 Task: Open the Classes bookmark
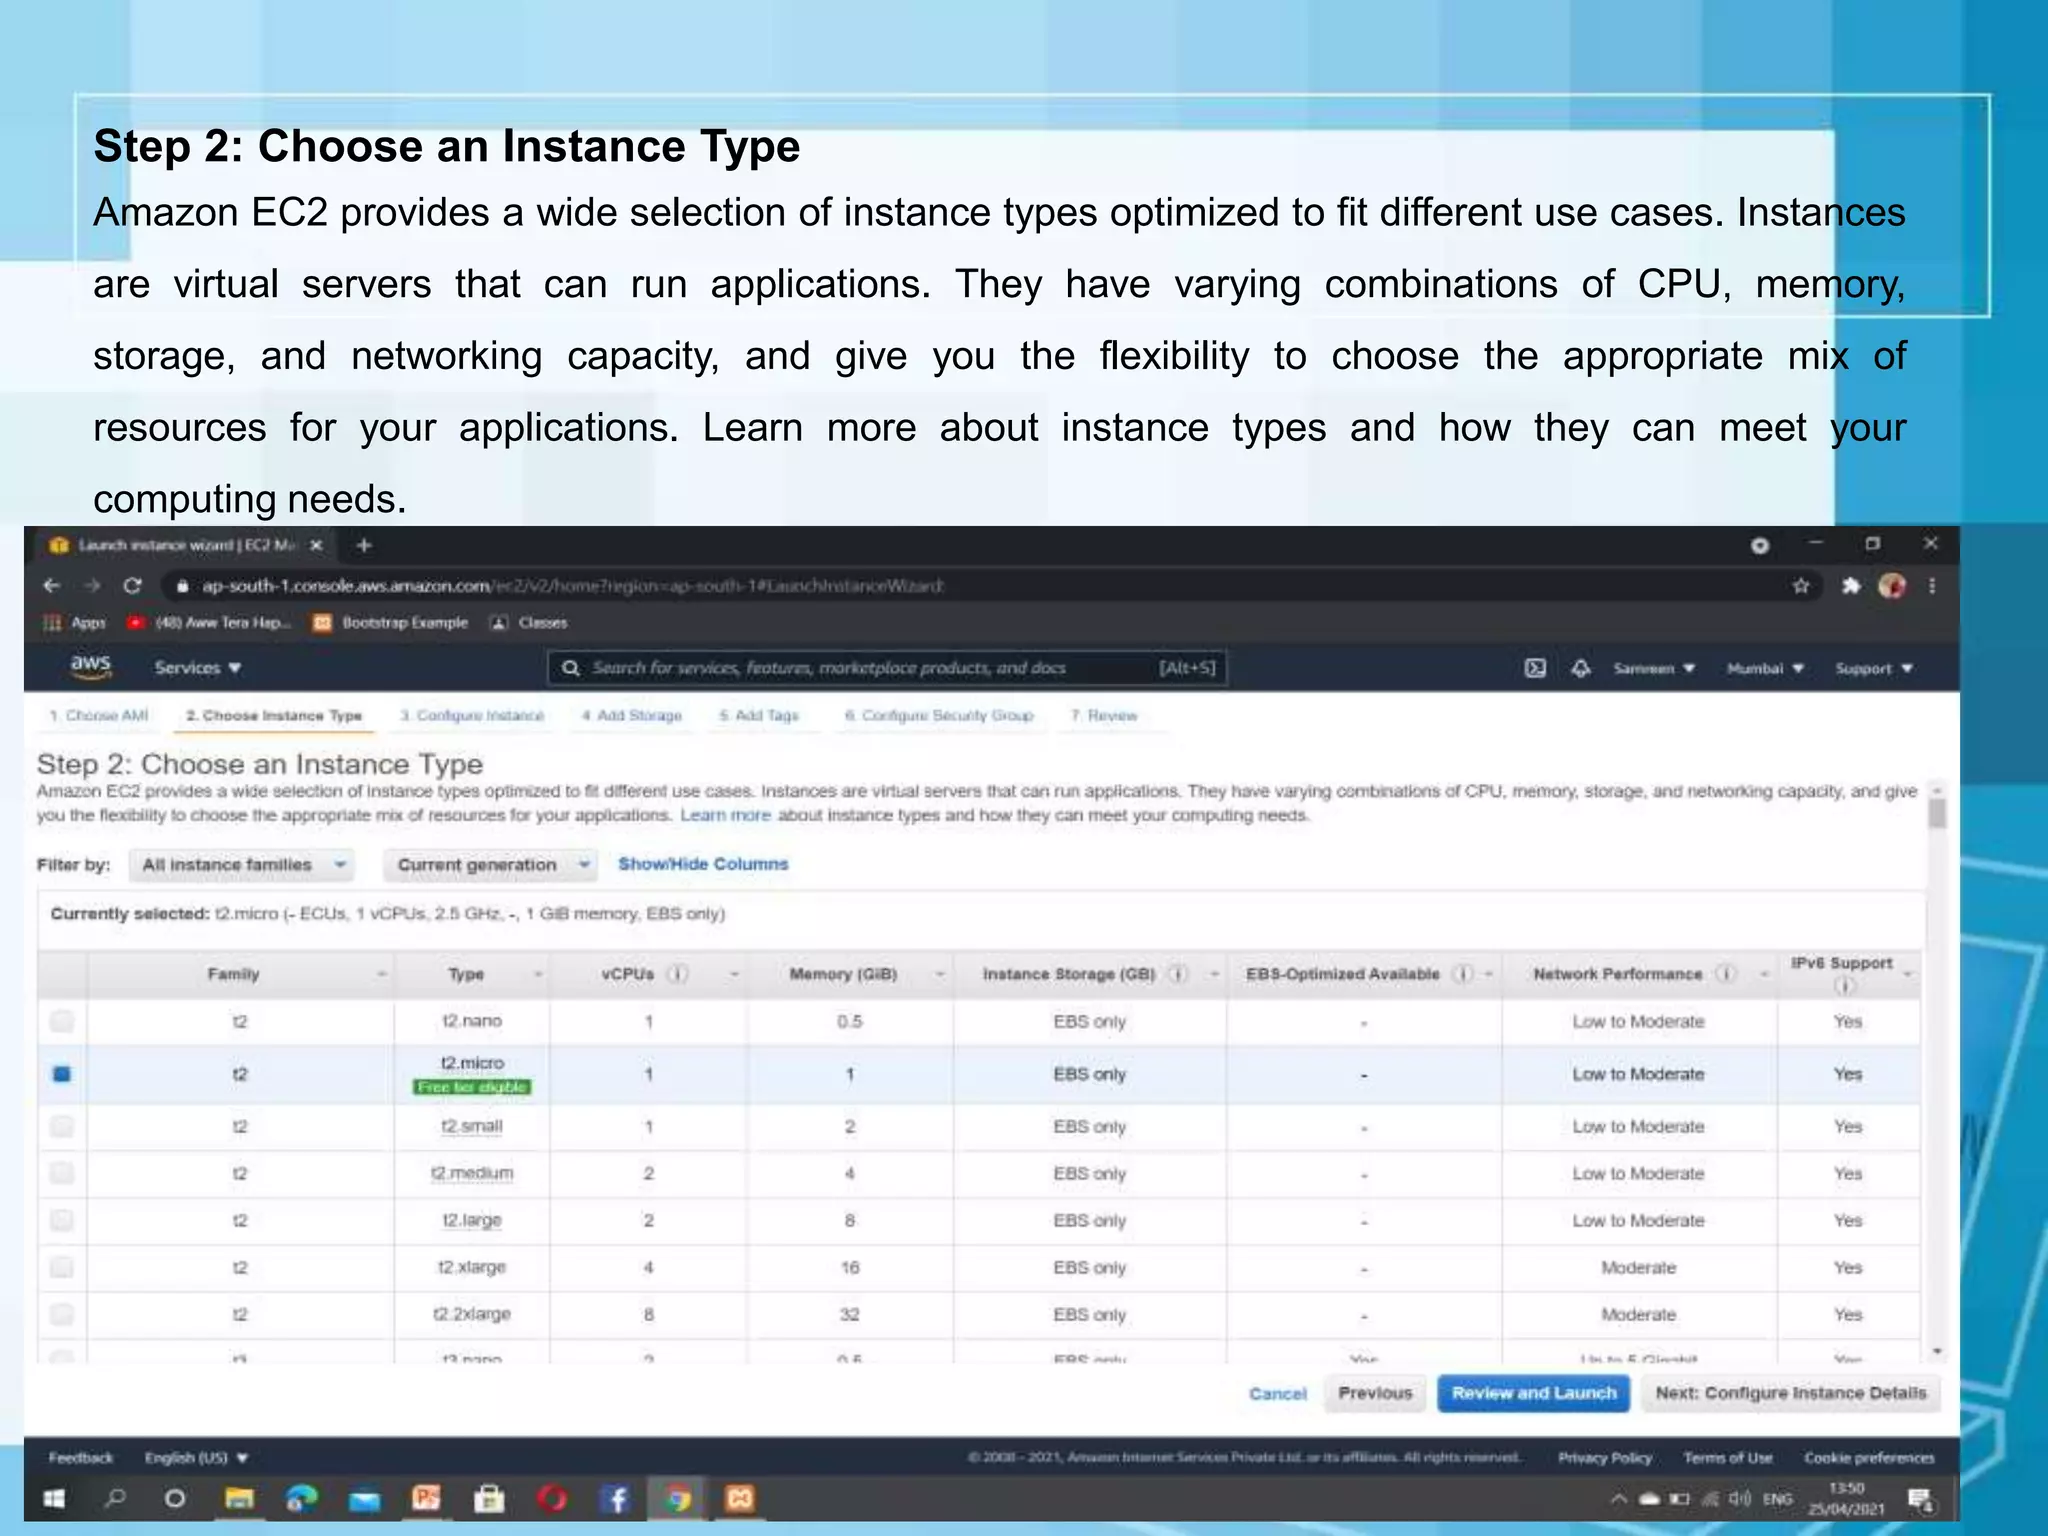[x=529, y=622]
